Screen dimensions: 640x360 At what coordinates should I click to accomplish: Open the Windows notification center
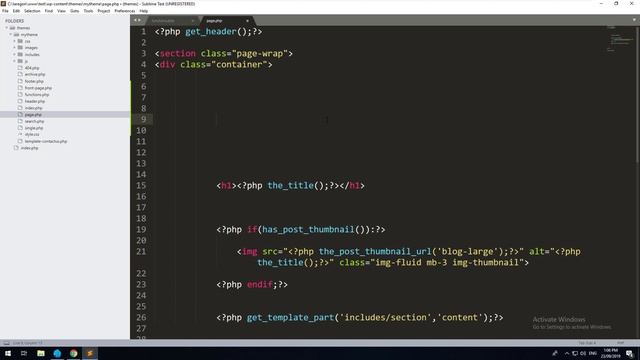pos(630,353)
